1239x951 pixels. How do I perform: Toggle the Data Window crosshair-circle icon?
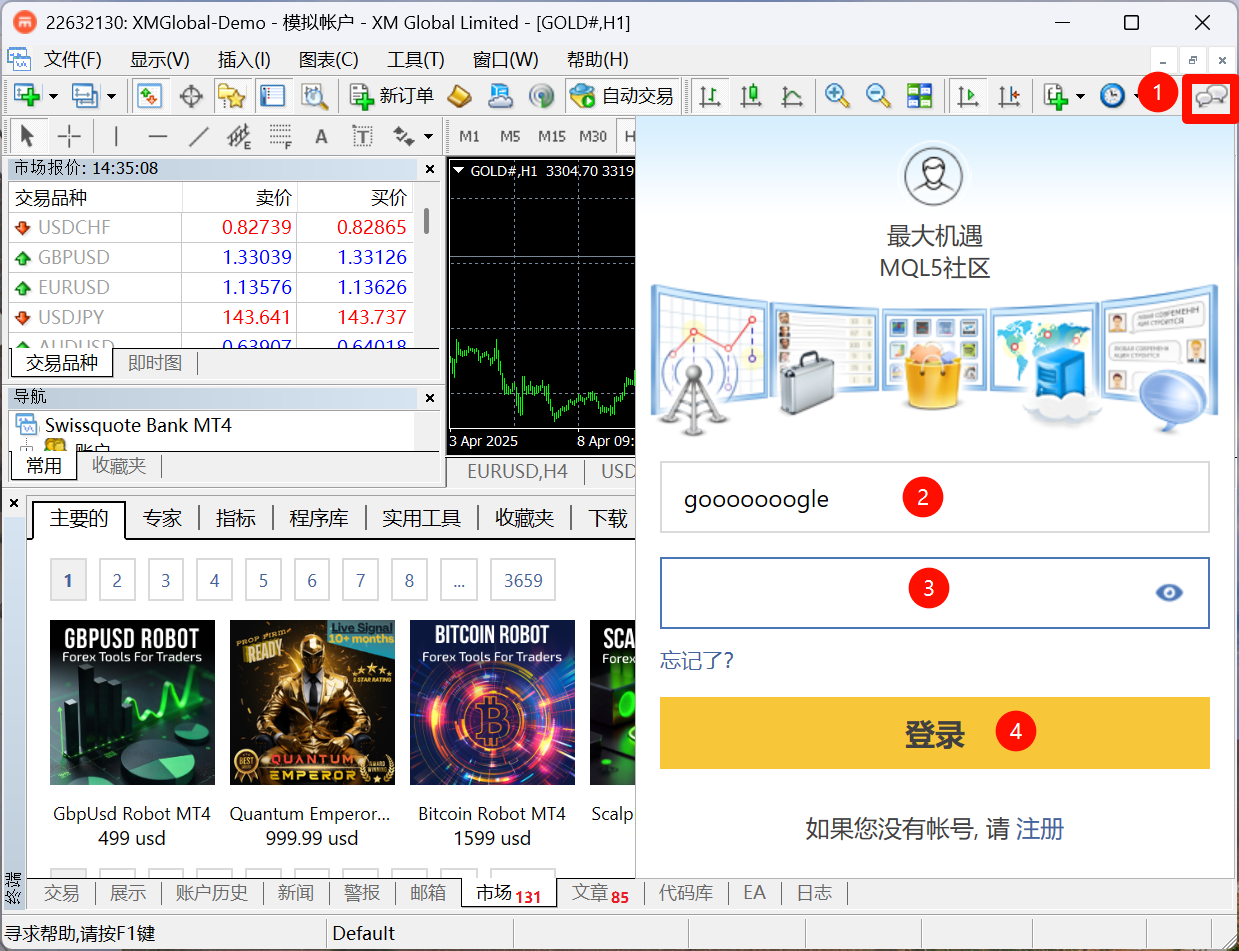[x=190, y=96]
